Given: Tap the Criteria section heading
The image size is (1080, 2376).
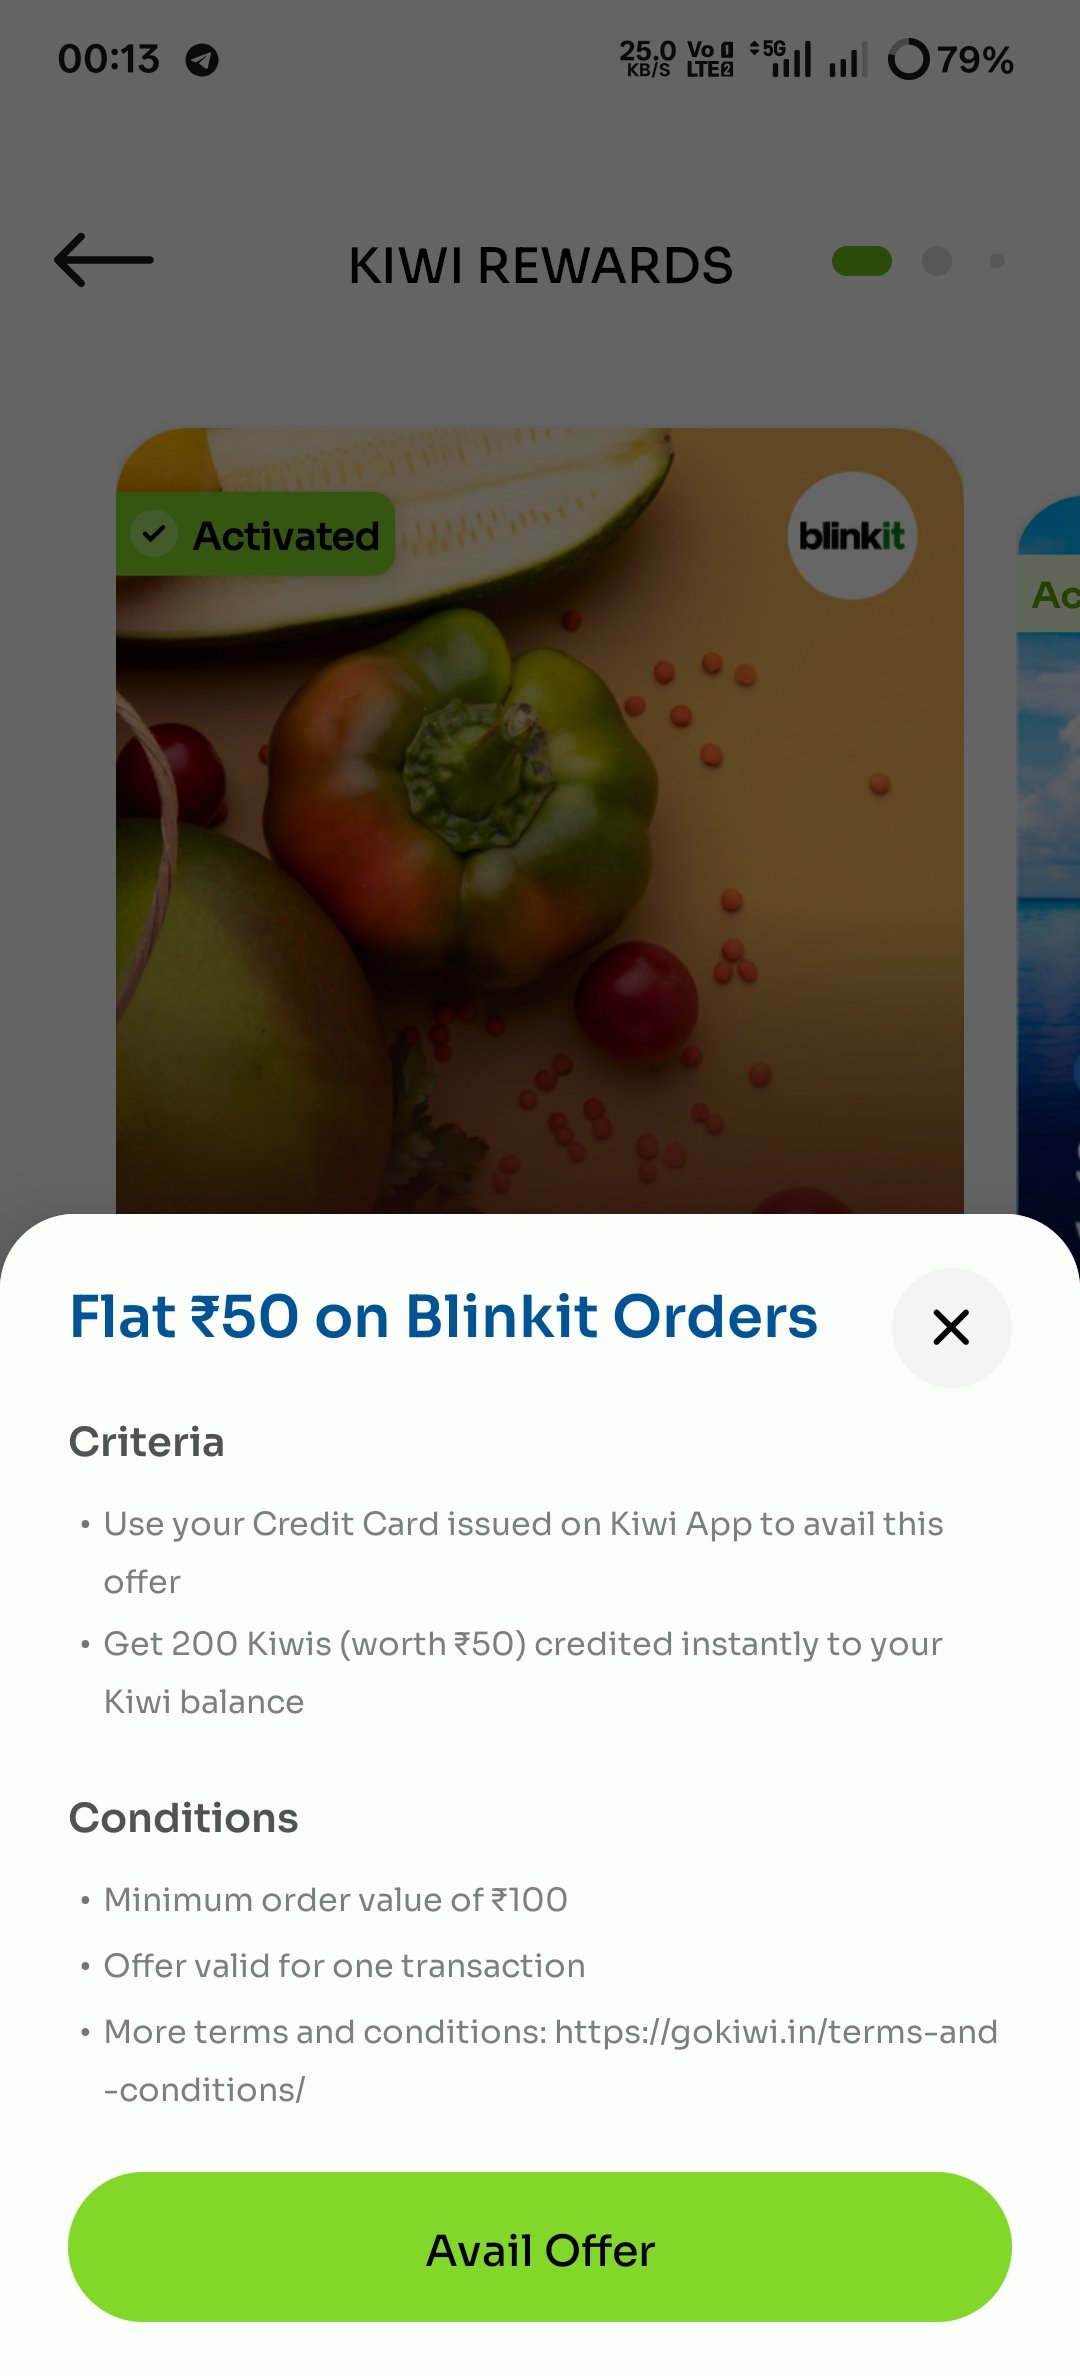Looking at the screenshot, I should click(147, 1442).
